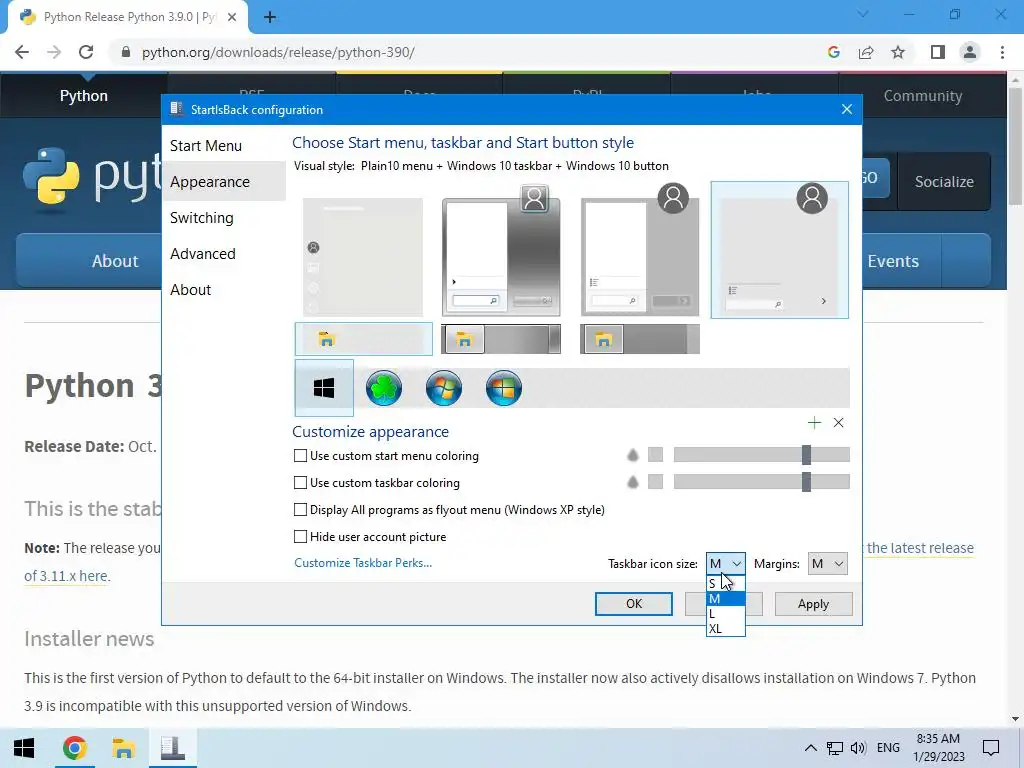Click the start menu coloring opacity slider
The height and width of the screenshot is (768, 1024).
click(761, 455)
